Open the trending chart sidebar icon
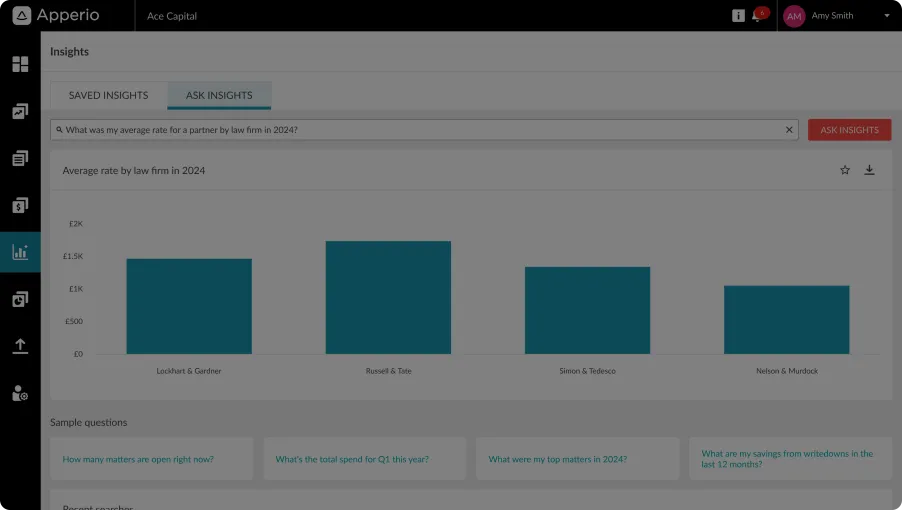The height and width of the screenshot is (510, 902). 20,111
